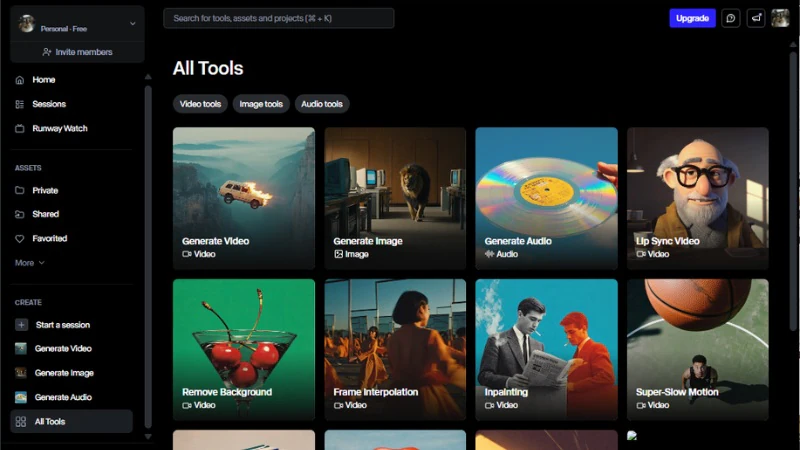
Task: Open Runway Watch in sidebar
Action: 60,129
